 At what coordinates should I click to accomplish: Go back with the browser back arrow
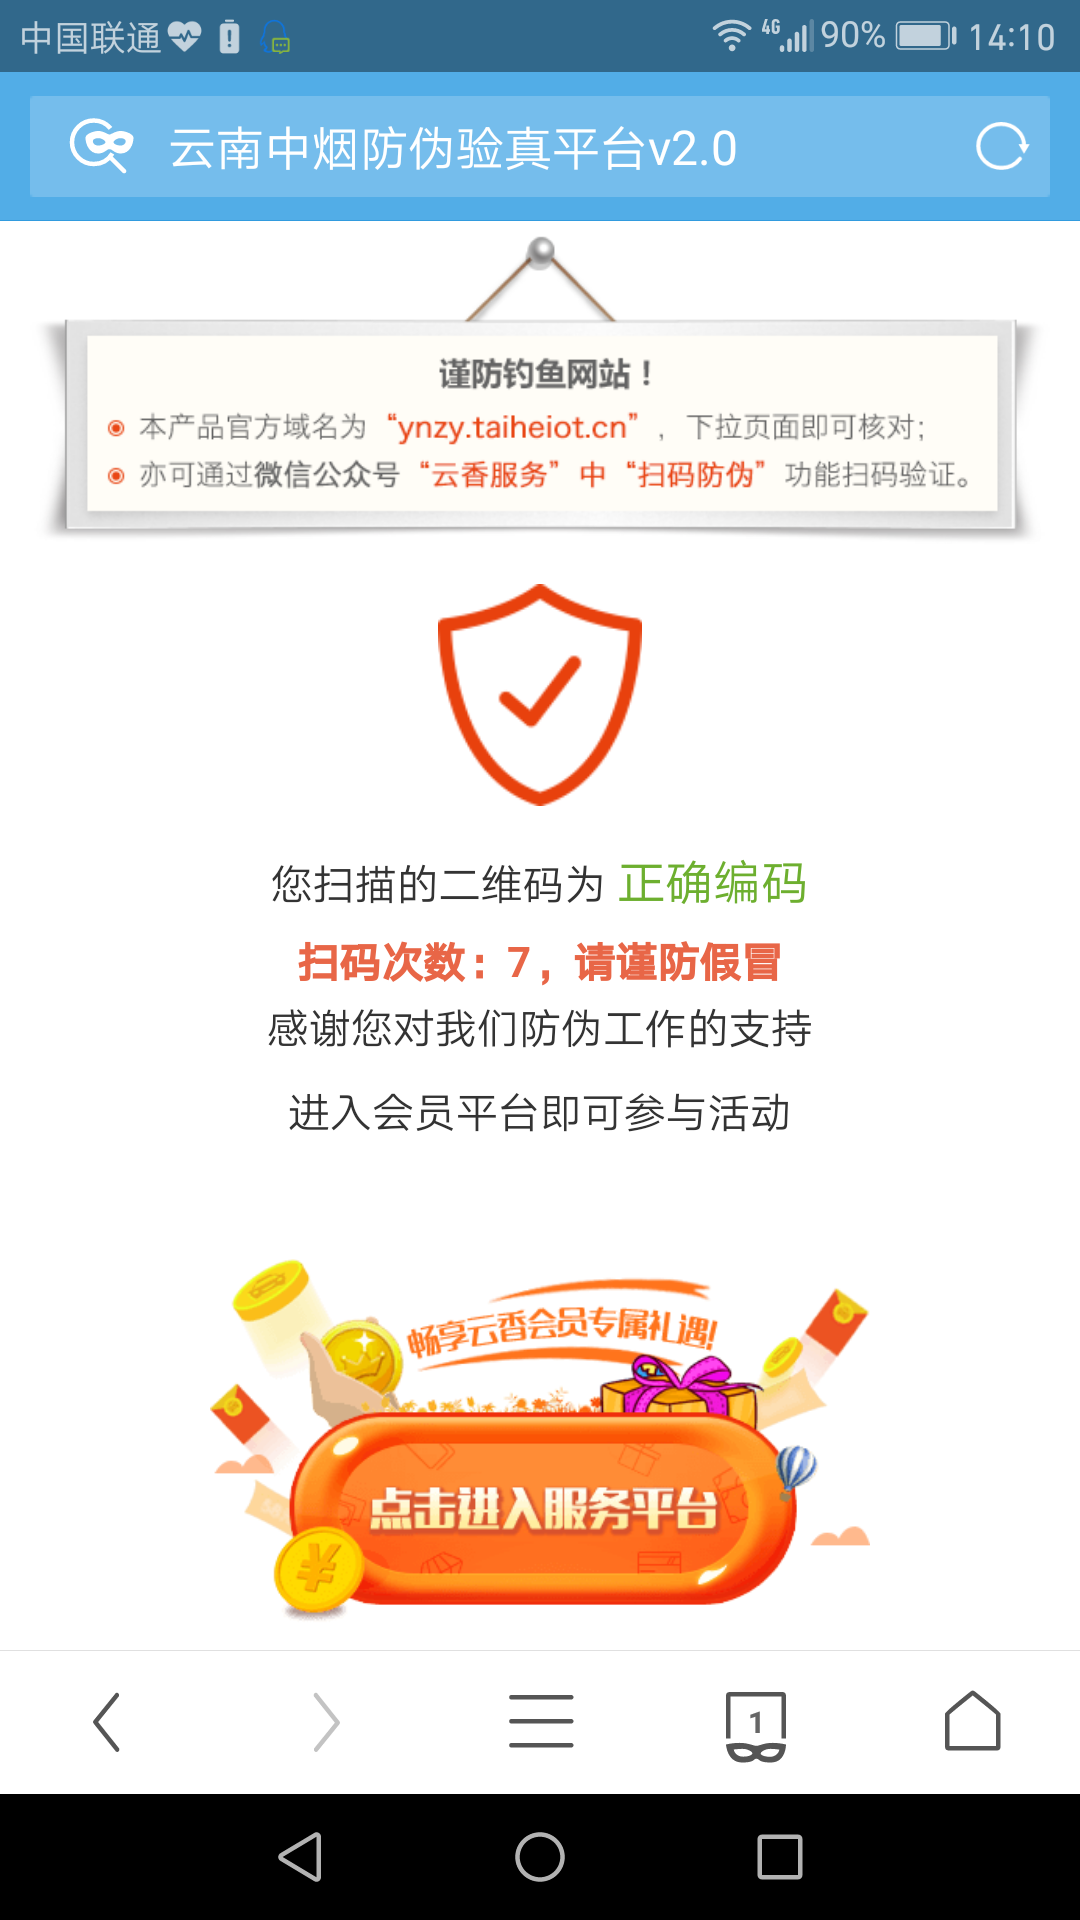(106, 1722)
